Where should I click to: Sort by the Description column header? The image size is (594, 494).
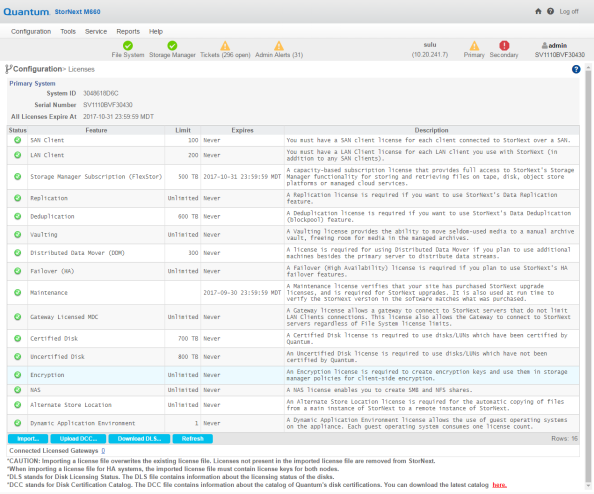tap(431, 130)
